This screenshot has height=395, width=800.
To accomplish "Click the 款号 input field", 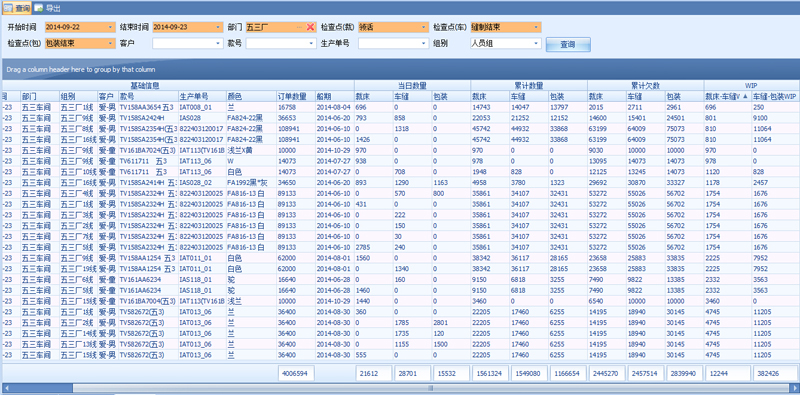I will pos(281,44).
